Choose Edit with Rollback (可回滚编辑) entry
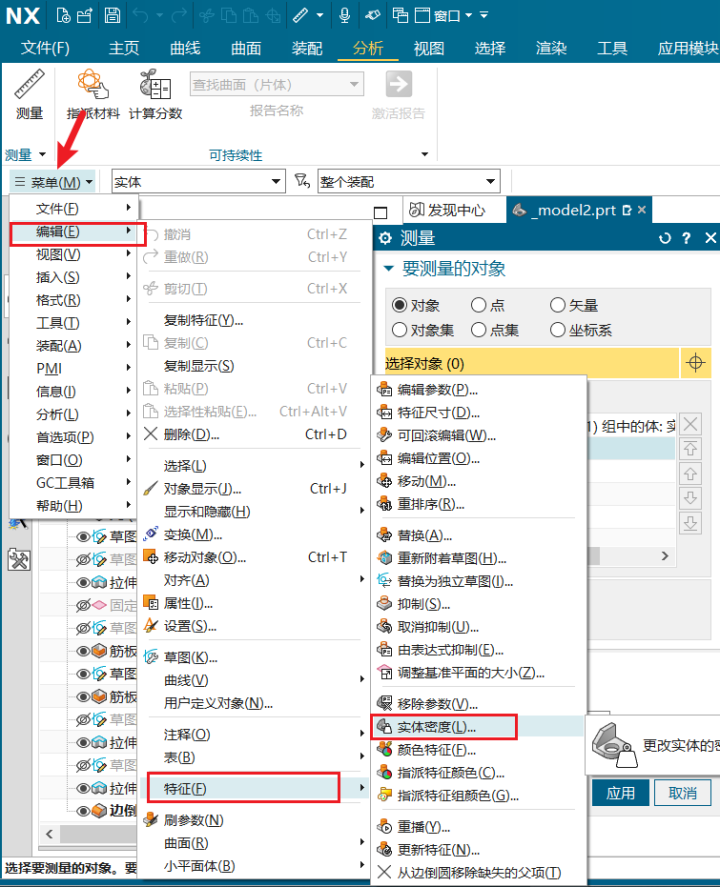 446,436
